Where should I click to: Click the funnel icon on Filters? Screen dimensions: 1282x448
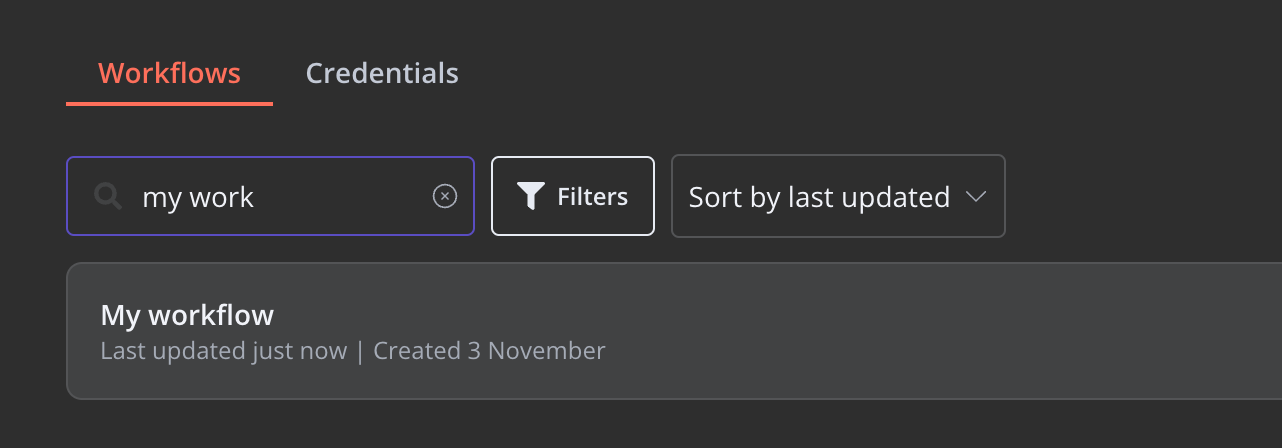(531, 196)
